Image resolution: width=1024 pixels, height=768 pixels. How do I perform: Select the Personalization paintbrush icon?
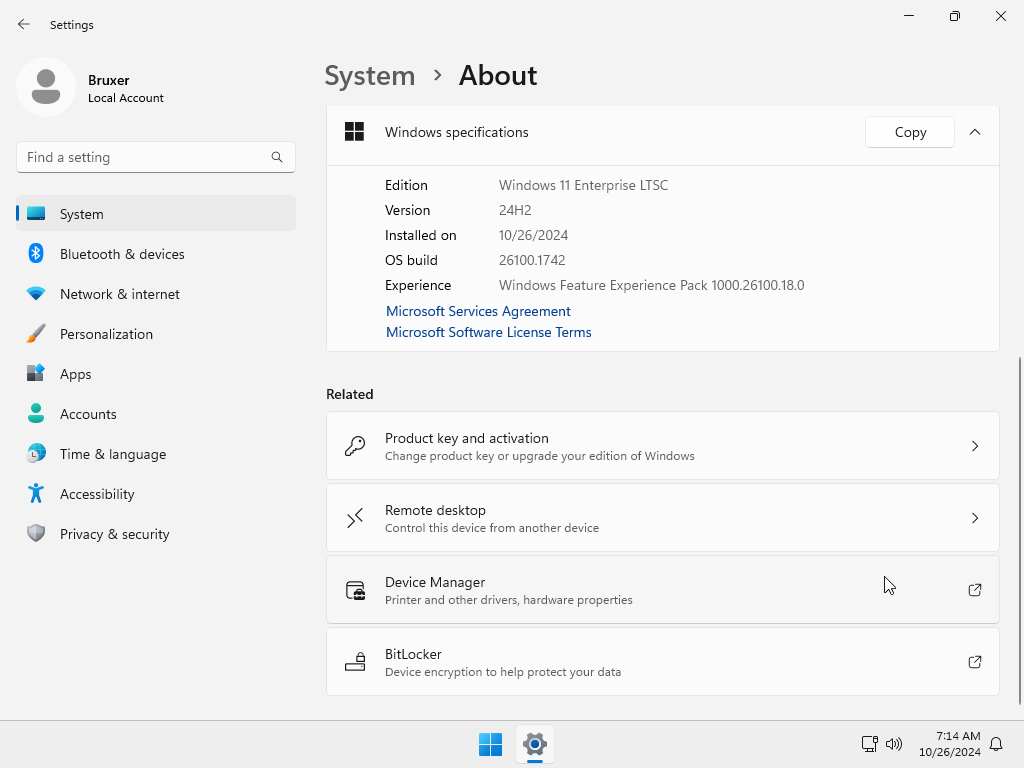[x=36, y=334]
